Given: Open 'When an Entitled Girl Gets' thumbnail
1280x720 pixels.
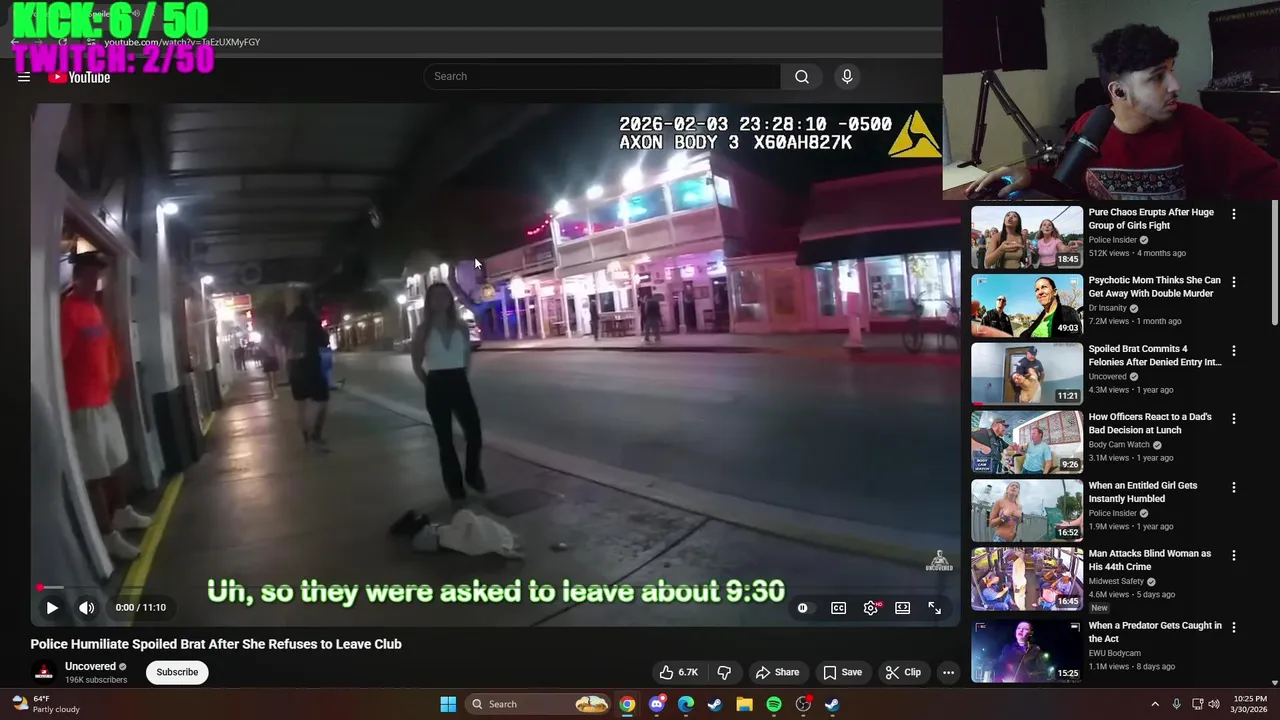Looking at the screenshot, I should (x=1027, y=510).
